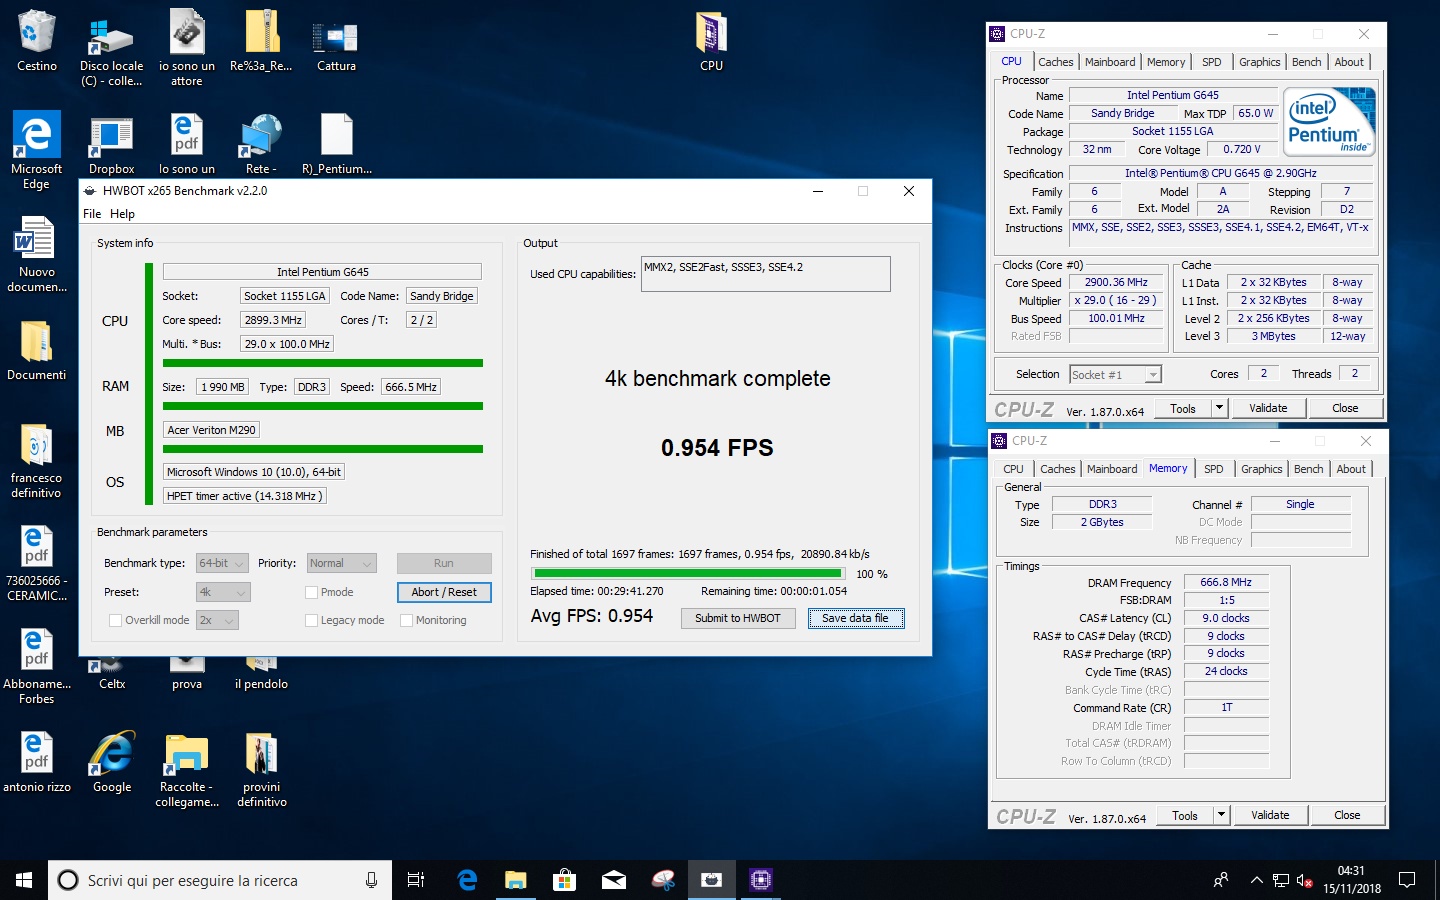1440x900 pixels.
Task: Enable the Monitoring checkbox
Action: click(x=406, y=620)
